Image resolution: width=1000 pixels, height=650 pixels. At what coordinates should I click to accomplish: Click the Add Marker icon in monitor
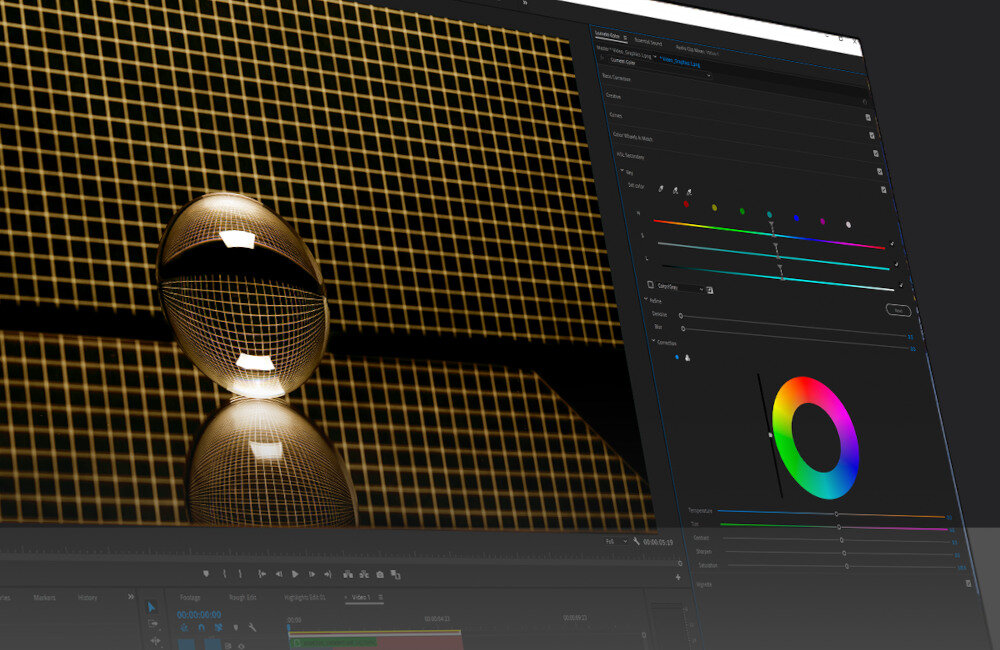[206, 574]
